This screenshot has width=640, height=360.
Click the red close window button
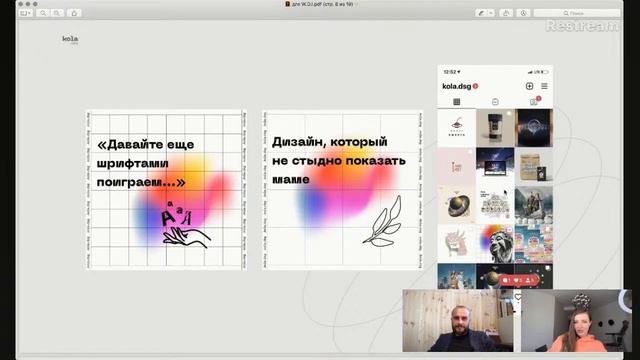[21, 4]
